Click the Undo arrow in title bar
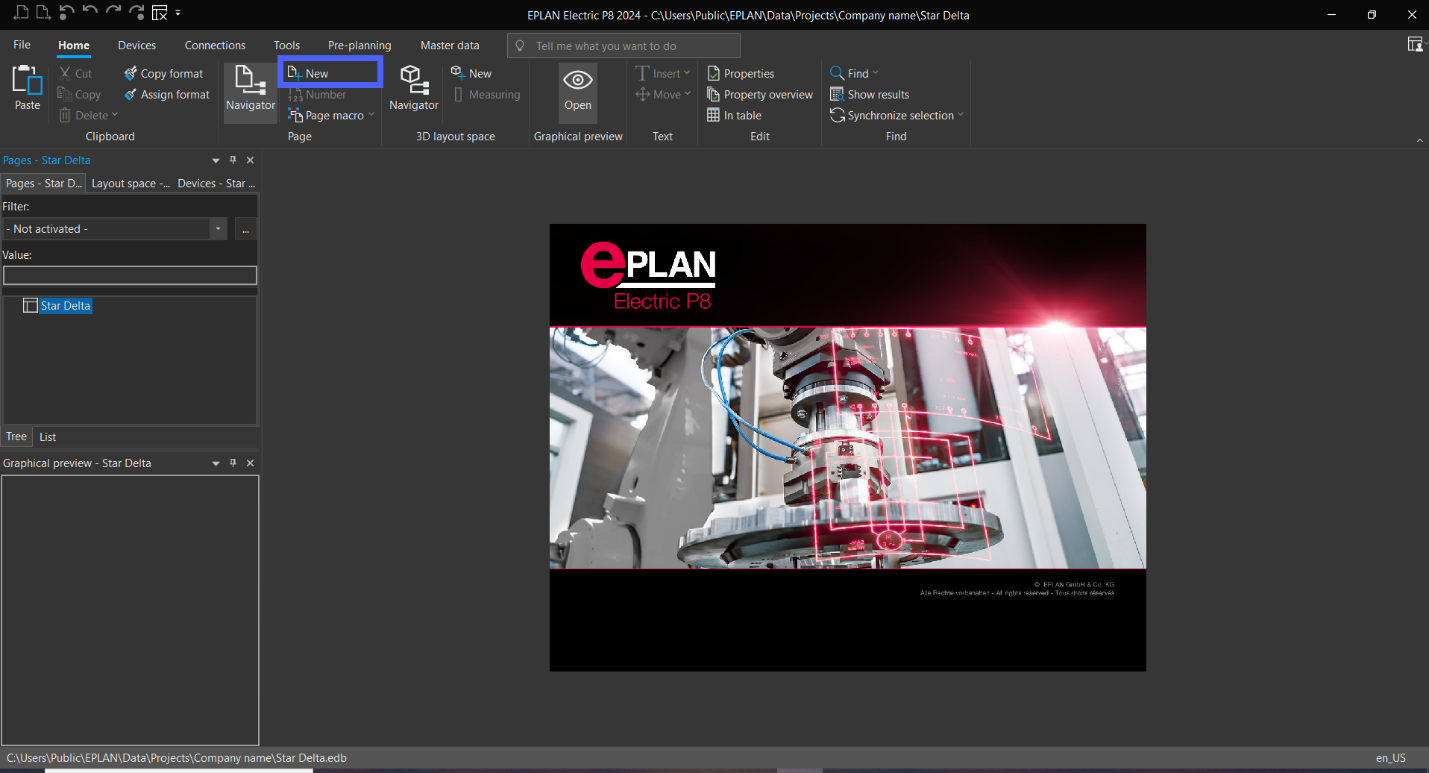This screenshot has height=773, width=1429. pyautogui.click(x=90, y=11)
